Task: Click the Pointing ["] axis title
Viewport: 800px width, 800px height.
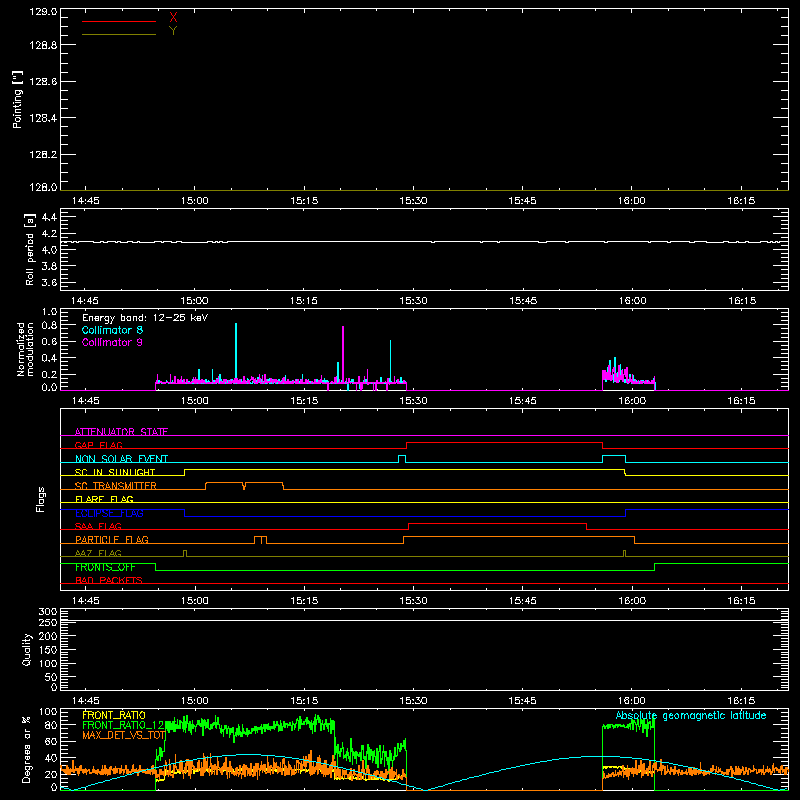Action: tap(17, 99)
